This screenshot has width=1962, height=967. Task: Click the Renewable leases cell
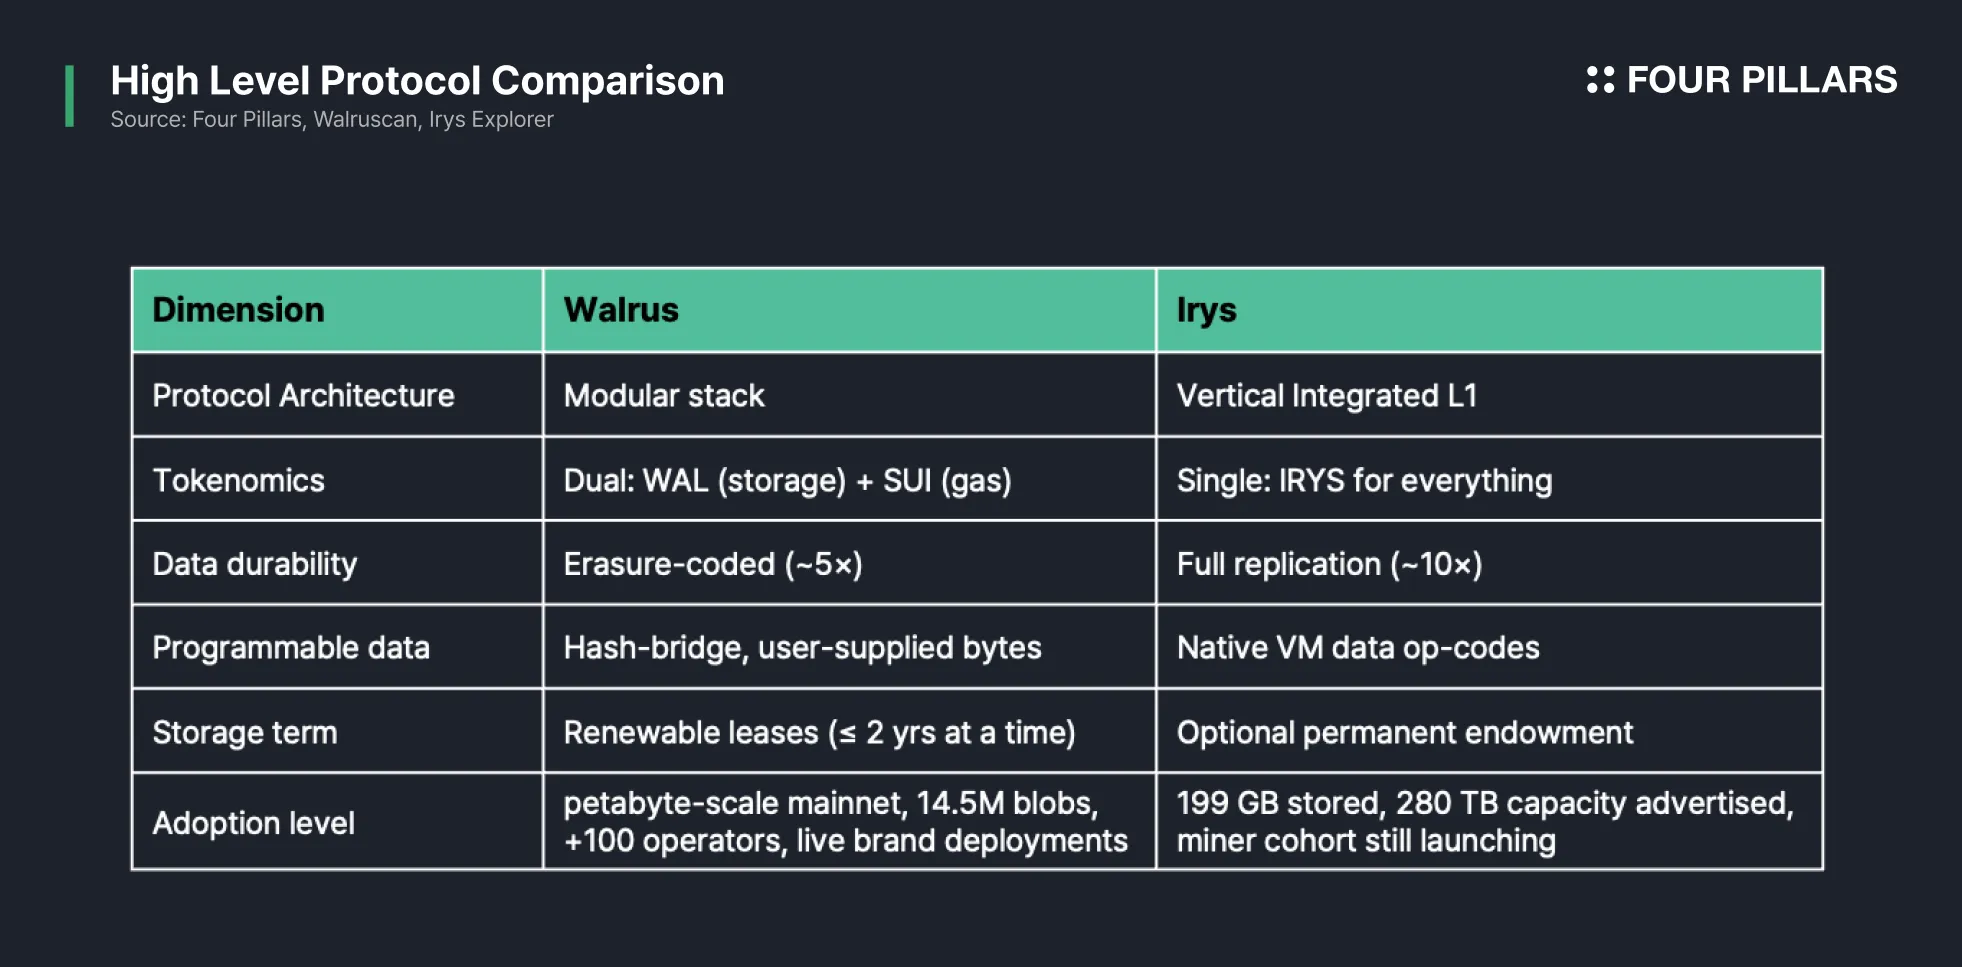pyautogui.click(x=849, y=732)
